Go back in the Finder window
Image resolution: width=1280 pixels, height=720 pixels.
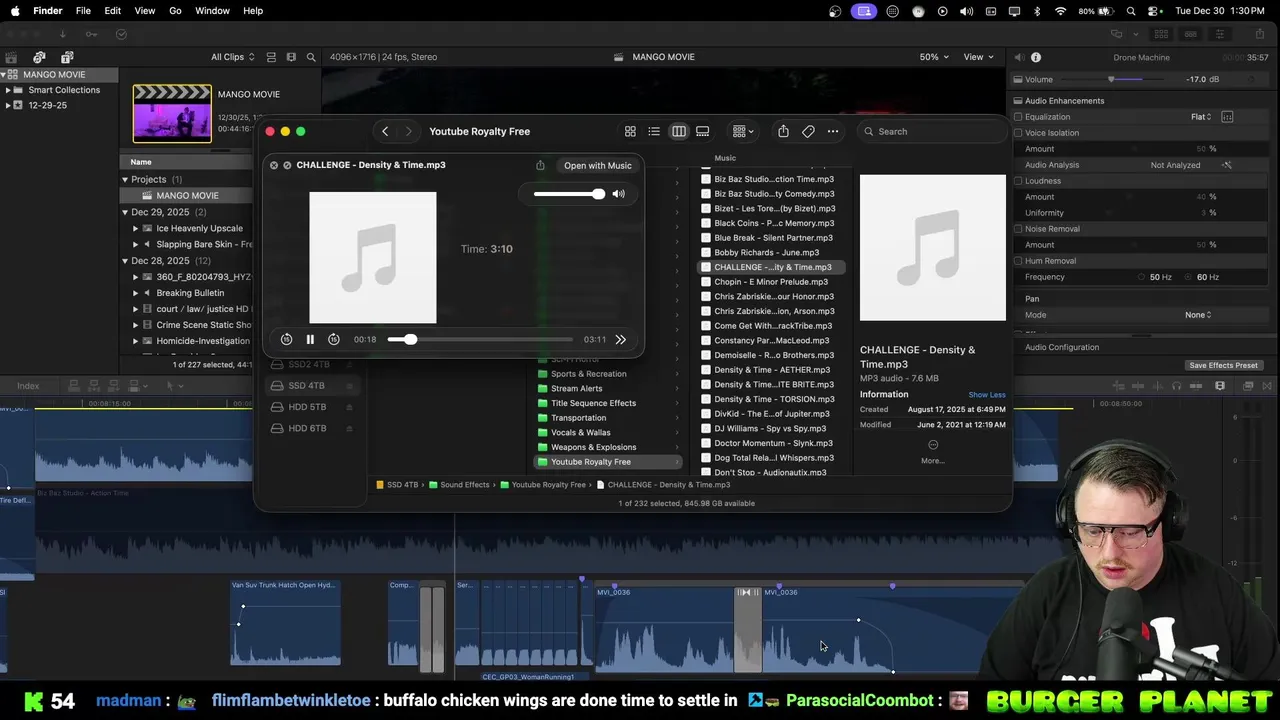(x=385, y=131)
